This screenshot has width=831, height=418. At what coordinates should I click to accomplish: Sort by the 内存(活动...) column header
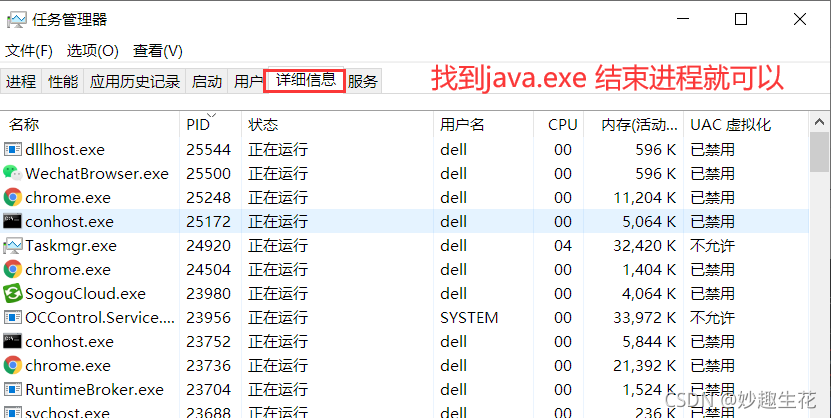(x=633, y=124)
